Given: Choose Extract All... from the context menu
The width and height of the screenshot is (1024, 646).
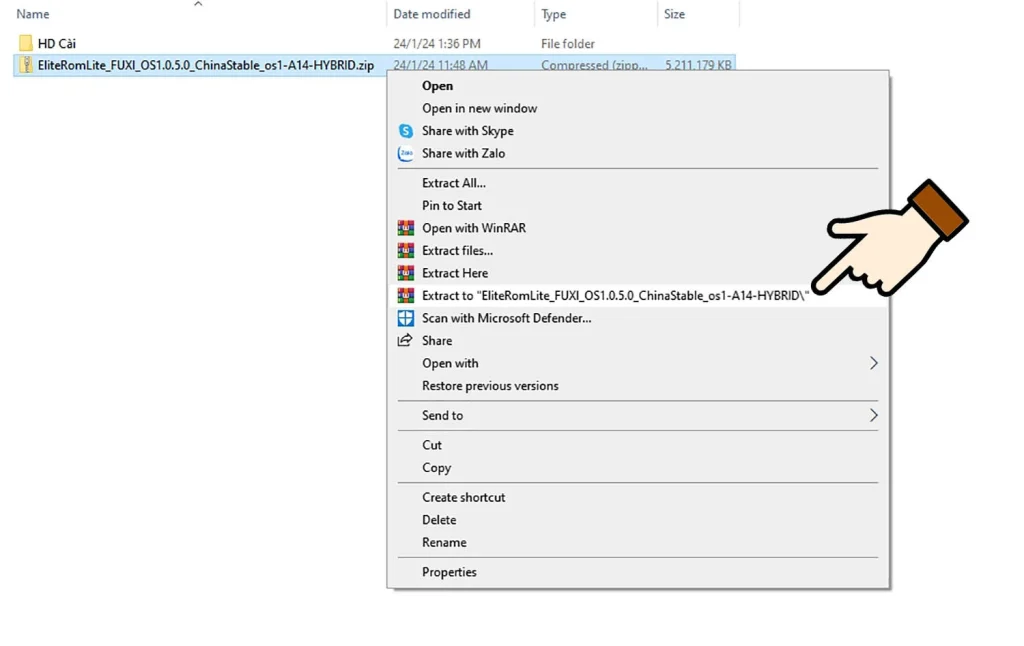Looking at the screenshot, I should [x=453, y=183].
